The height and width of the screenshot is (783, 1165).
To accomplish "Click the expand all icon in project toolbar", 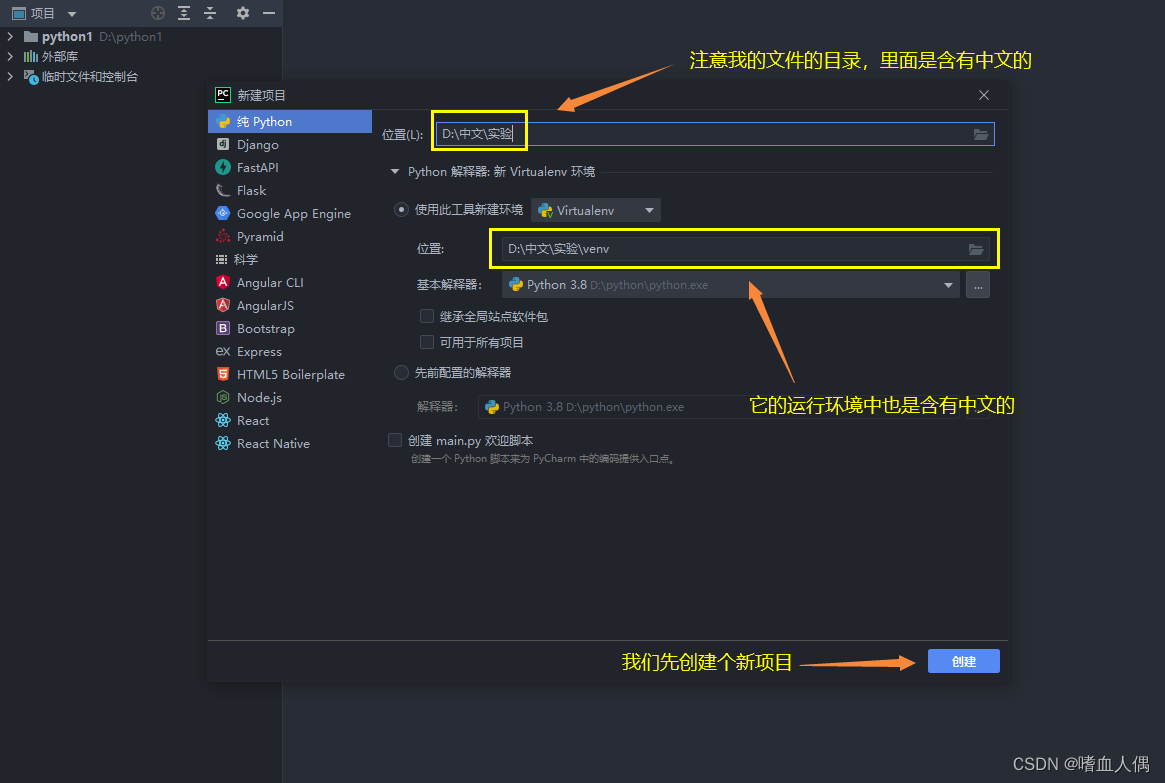I will (184, 13).
